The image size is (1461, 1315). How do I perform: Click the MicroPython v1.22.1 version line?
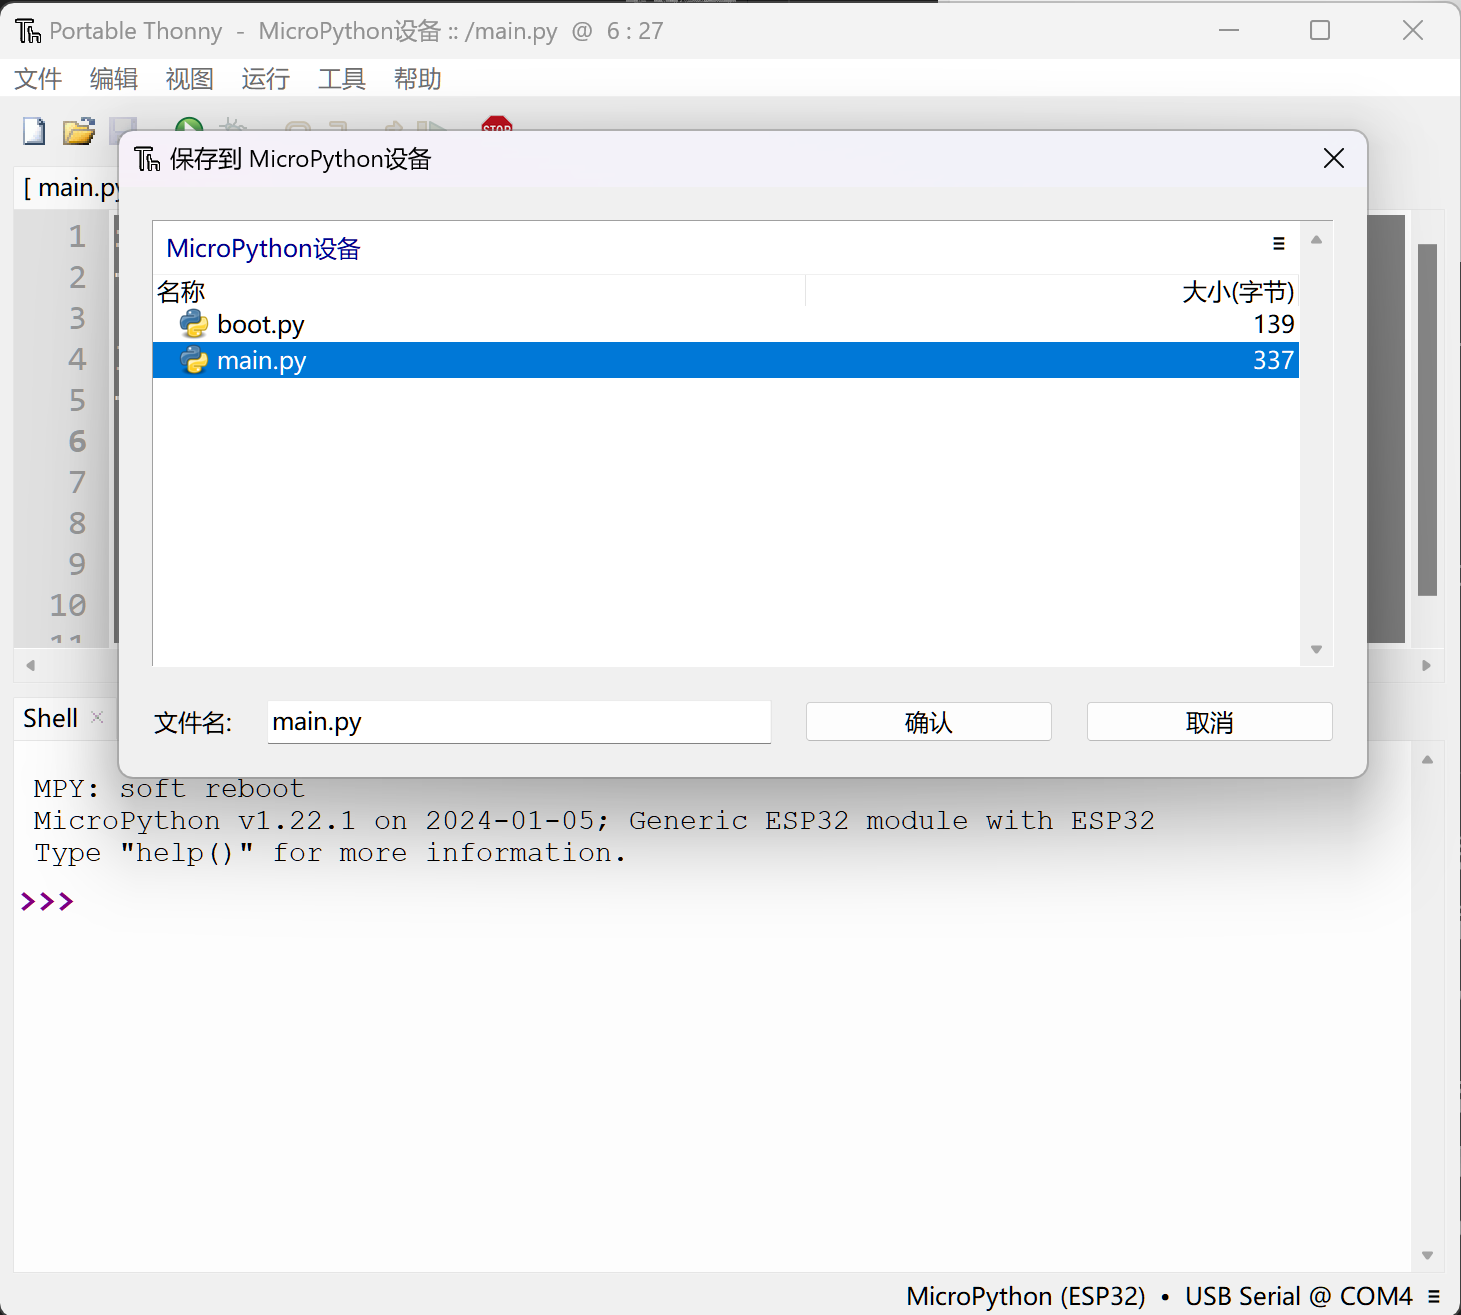click(x=594, y=821)
